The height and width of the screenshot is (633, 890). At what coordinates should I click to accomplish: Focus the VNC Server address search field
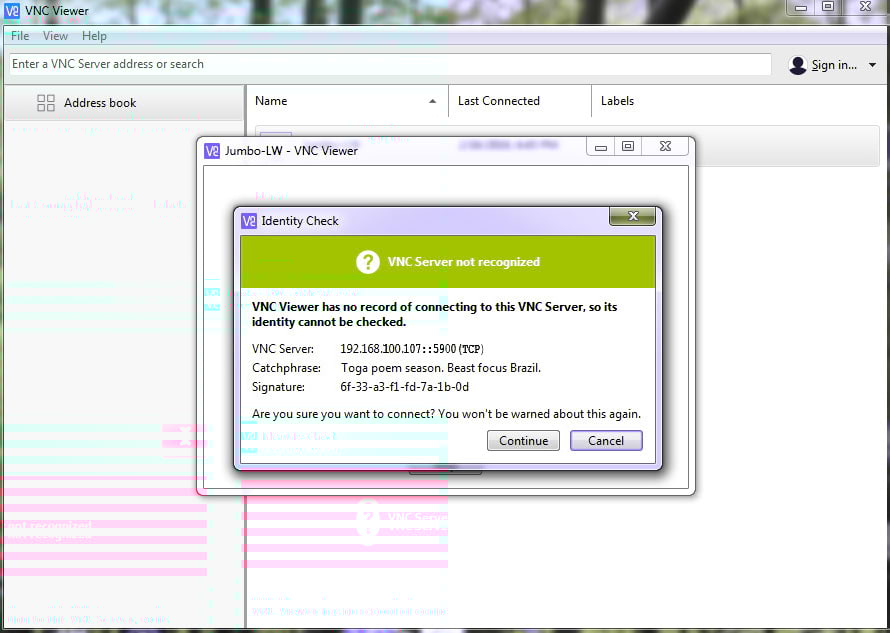(x=390, y=64)
